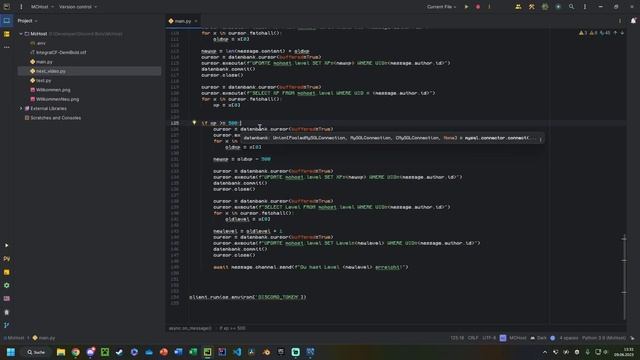Toggle the Project tool window icon

[7, 20]
